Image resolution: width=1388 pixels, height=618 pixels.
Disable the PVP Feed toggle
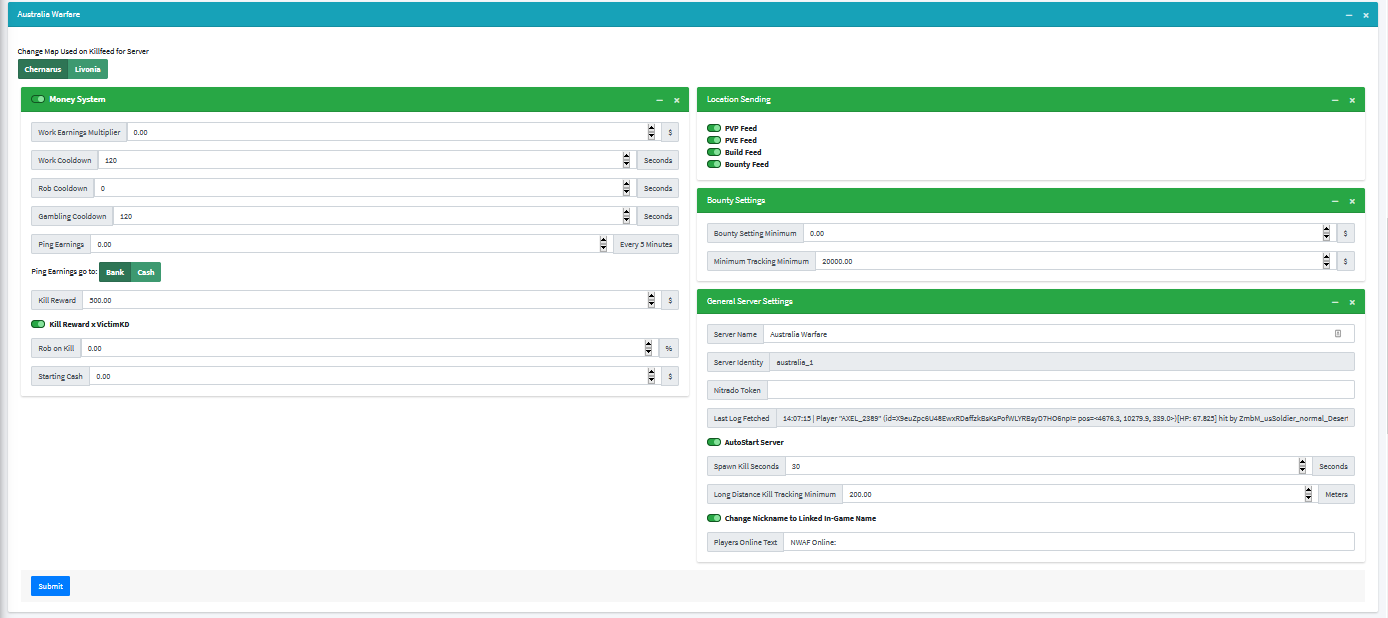(x=714, y=129)
